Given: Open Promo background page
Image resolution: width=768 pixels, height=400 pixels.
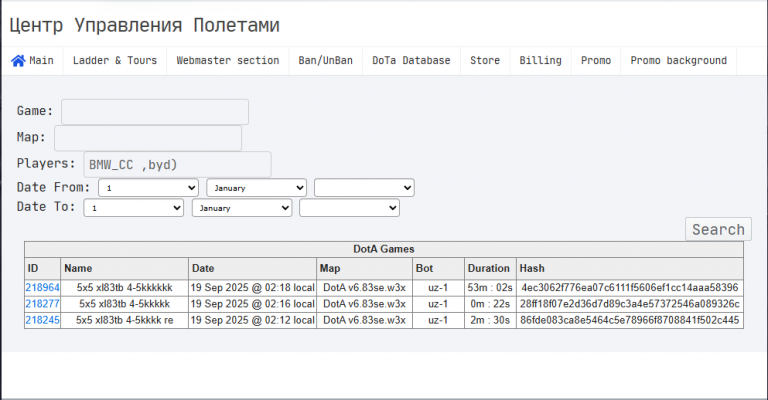Looking at the screenshot, I should click(x=678, y=61).
